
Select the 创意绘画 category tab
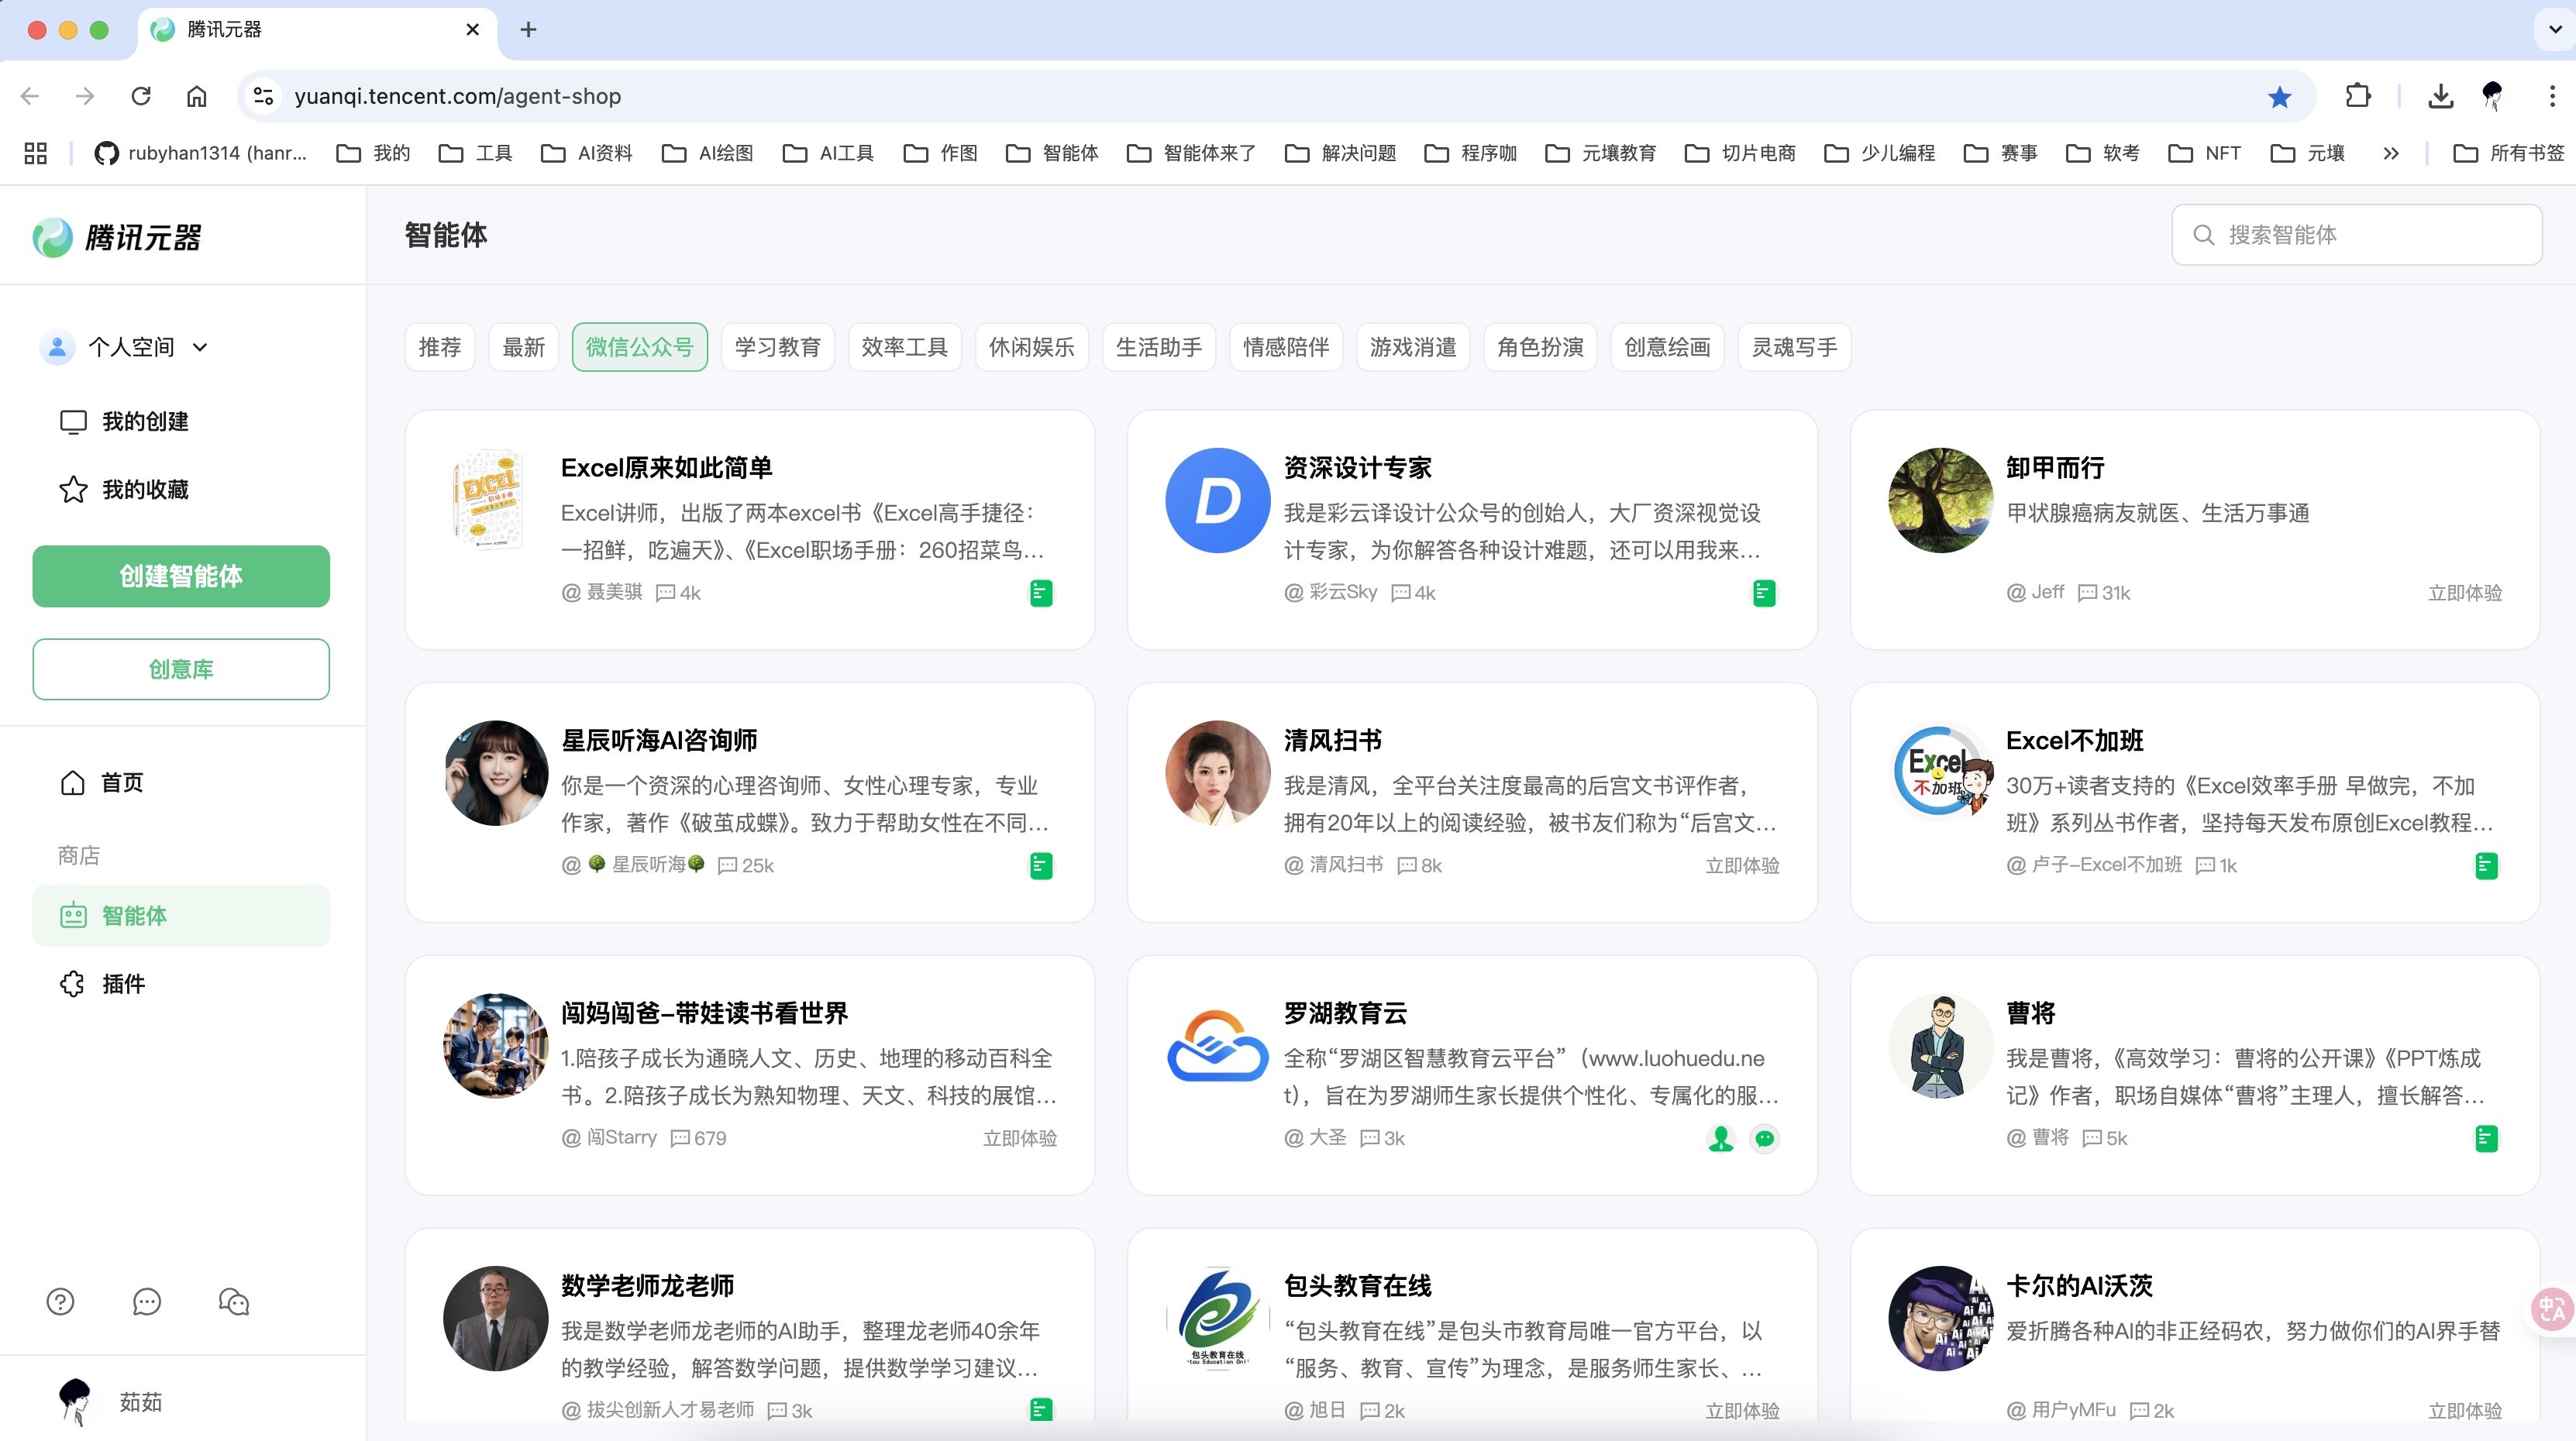(1668, 347)
